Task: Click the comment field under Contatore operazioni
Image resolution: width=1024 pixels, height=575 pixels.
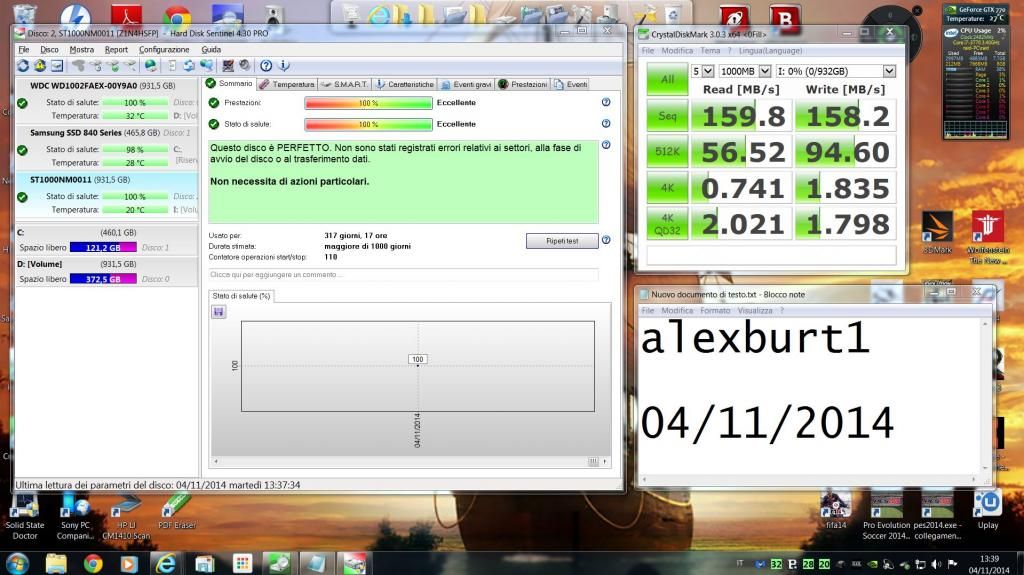Action: 403,273
